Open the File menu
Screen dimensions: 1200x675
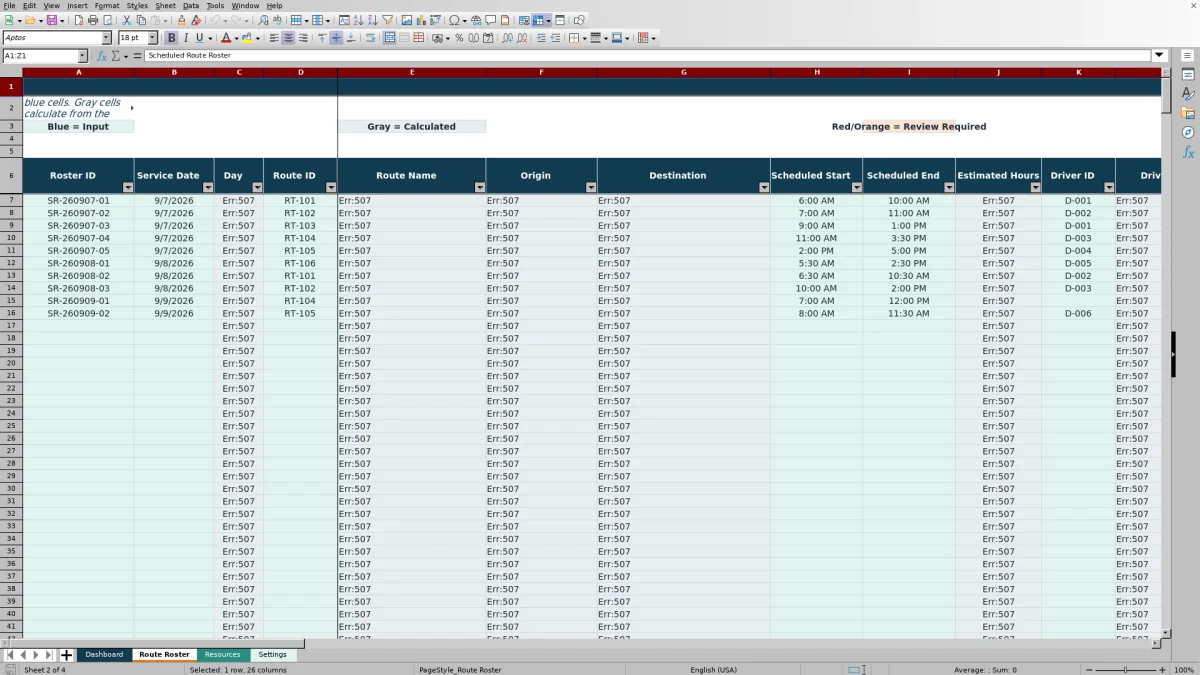point(9,6)
